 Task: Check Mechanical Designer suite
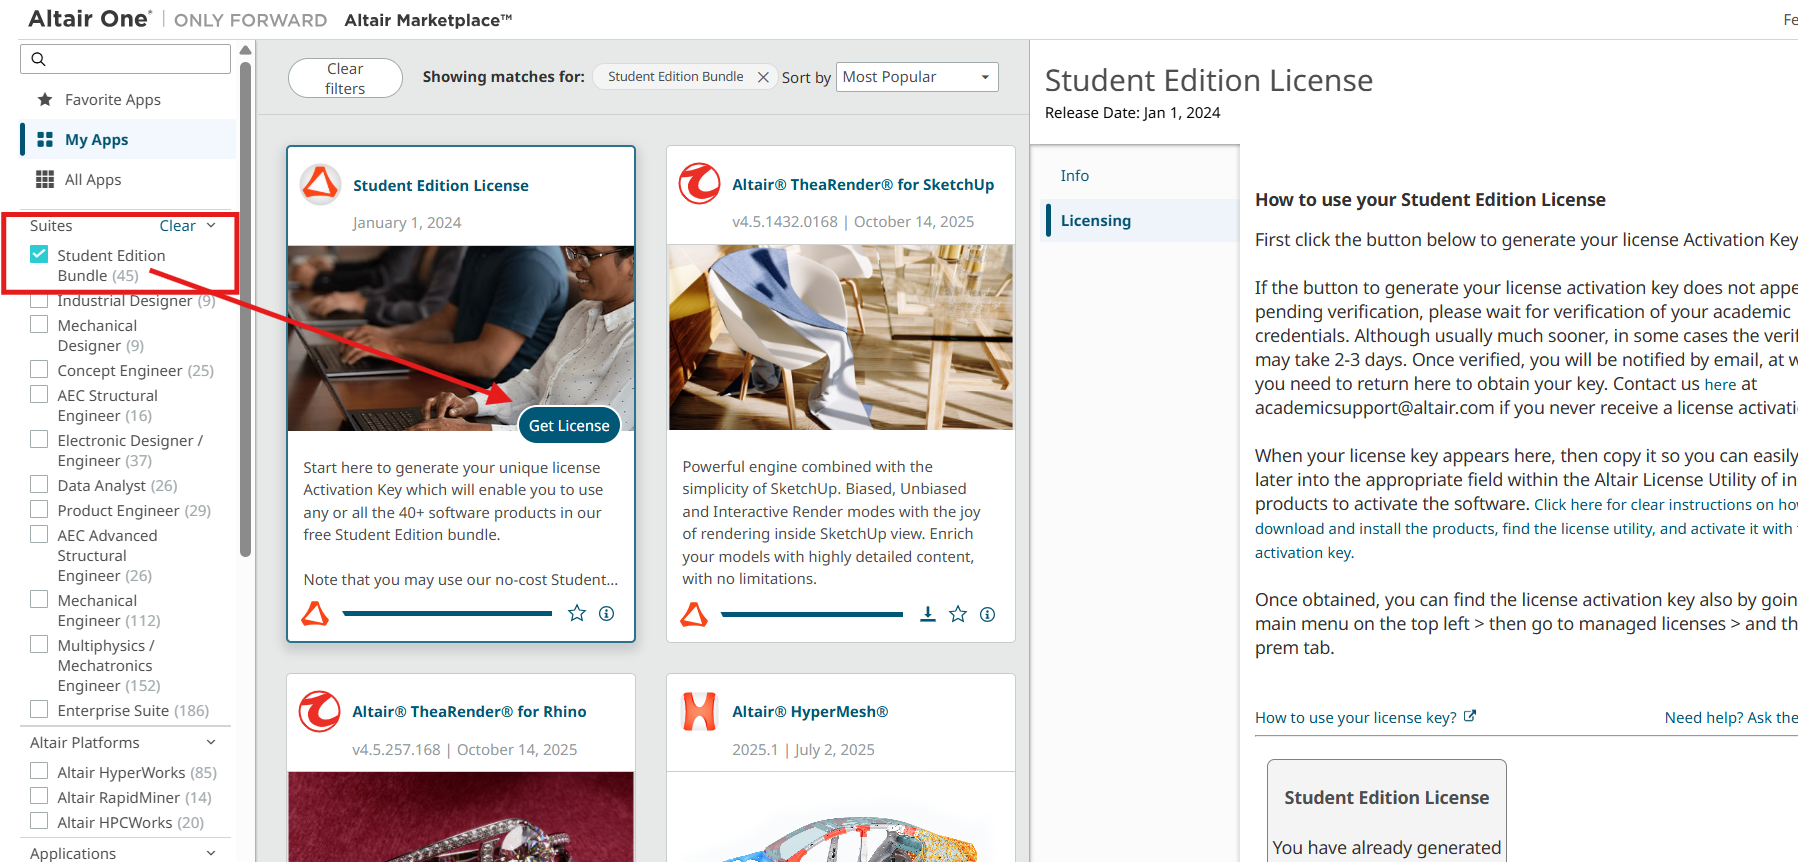click(39, 324)
